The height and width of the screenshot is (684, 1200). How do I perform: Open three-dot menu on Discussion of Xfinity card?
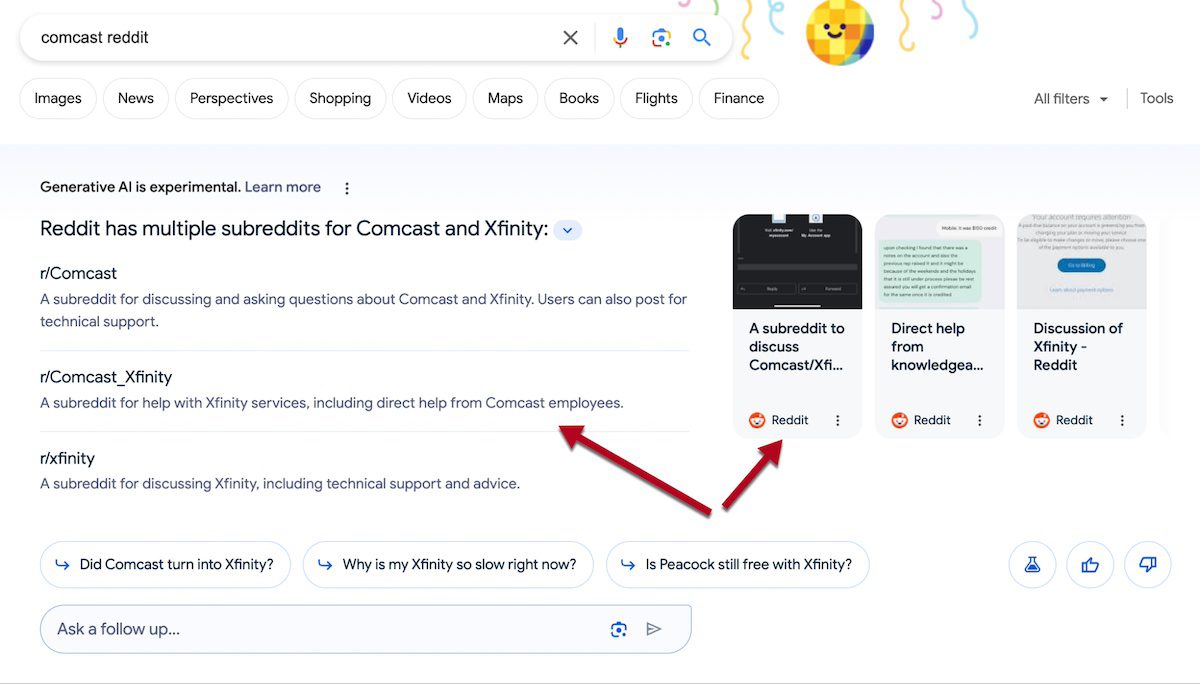(x=1122, y=421)
